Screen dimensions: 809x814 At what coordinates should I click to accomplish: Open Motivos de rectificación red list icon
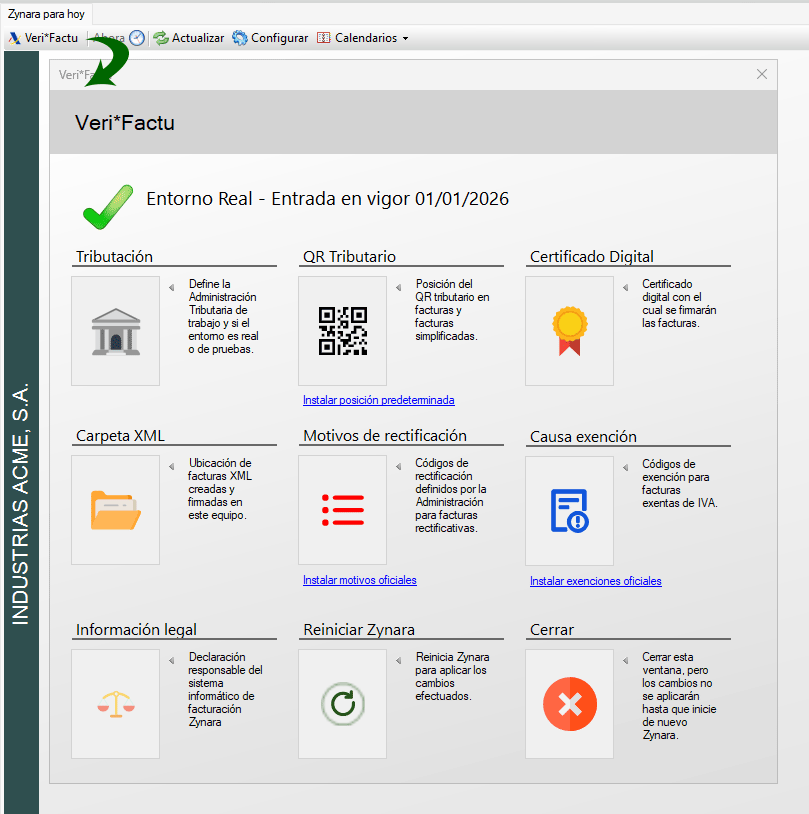[x=342, y=510]
